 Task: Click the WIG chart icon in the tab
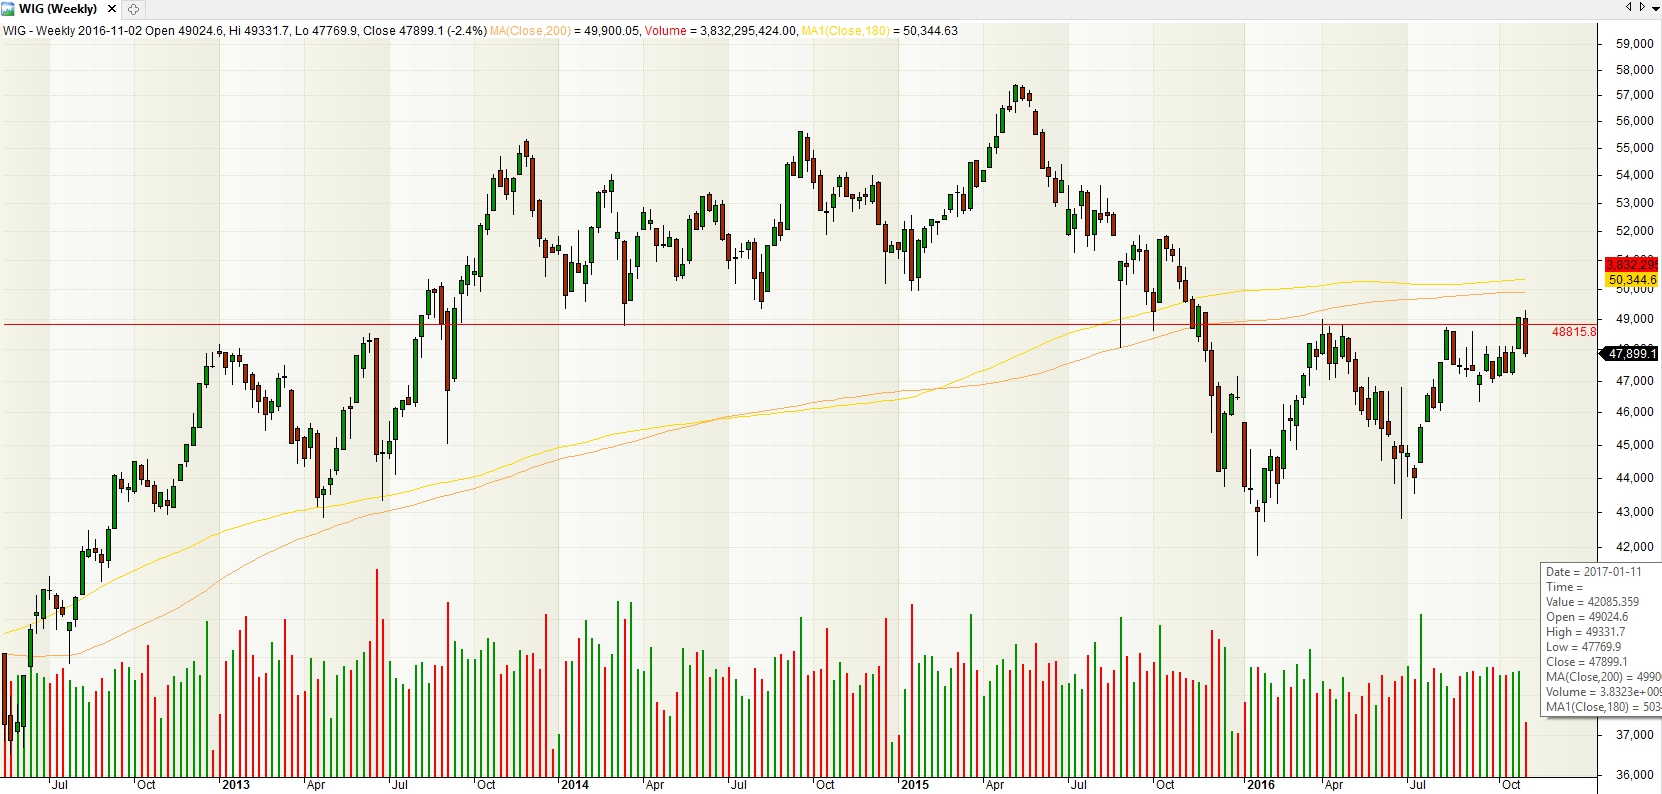(8, 9)
